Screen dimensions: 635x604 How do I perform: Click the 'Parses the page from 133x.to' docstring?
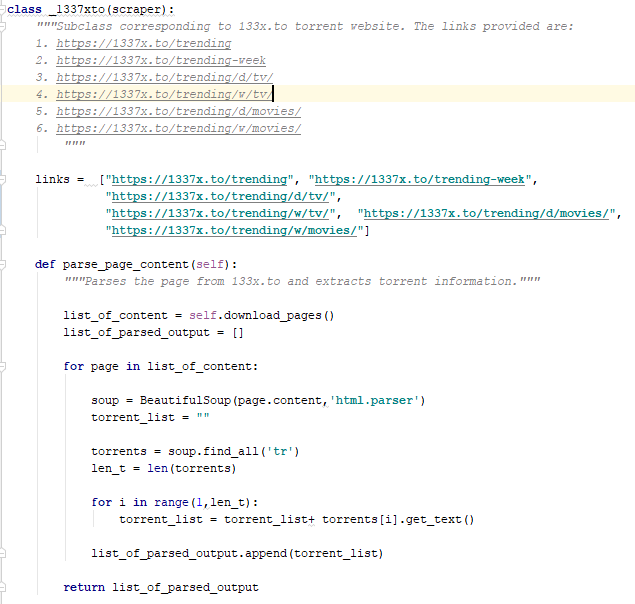point(302,282)
